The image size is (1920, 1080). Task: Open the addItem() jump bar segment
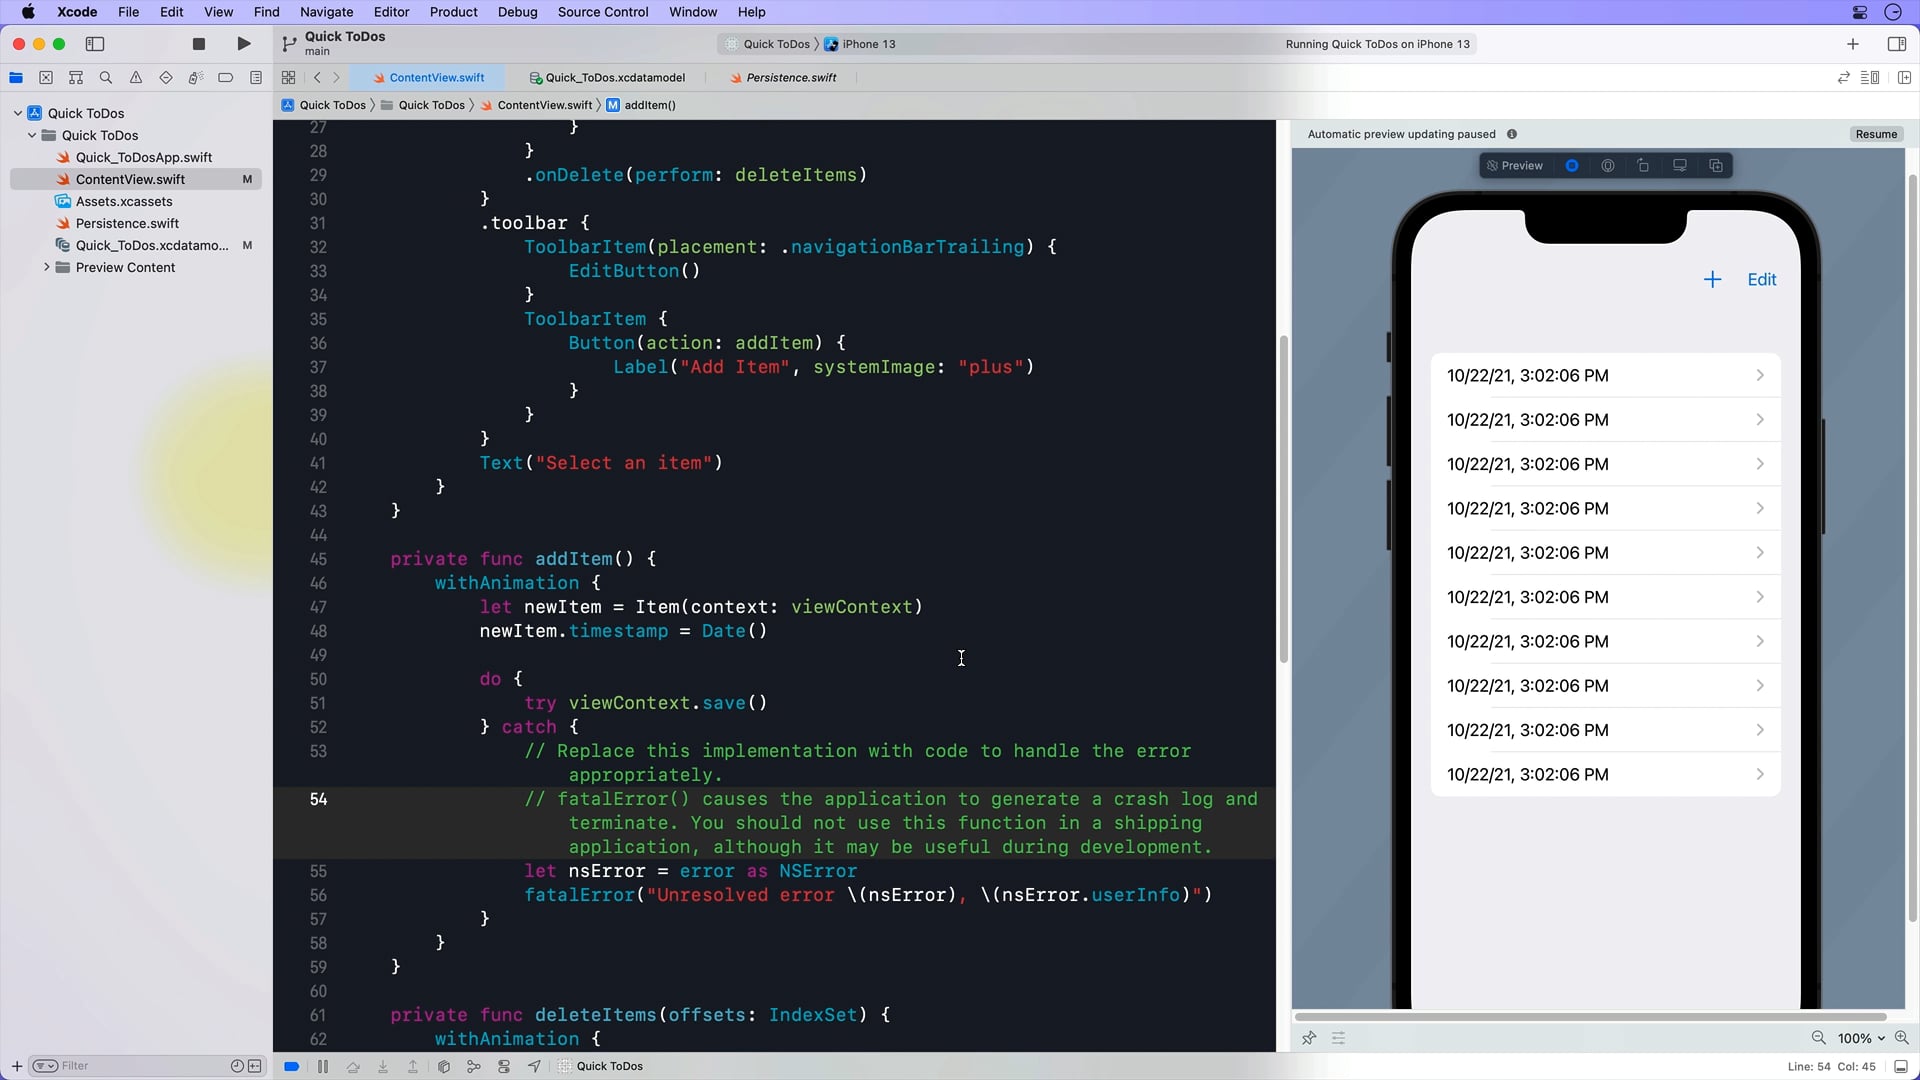click(x=641, y=105)
